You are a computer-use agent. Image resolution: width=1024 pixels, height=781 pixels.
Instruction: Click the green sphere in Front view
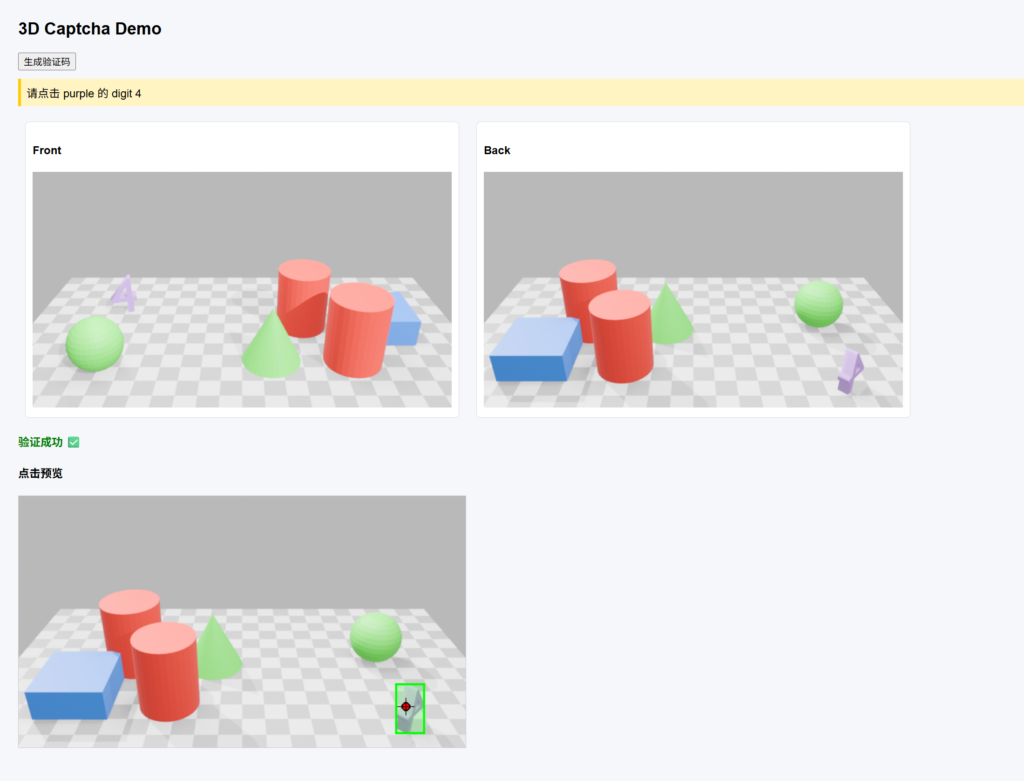95,343
